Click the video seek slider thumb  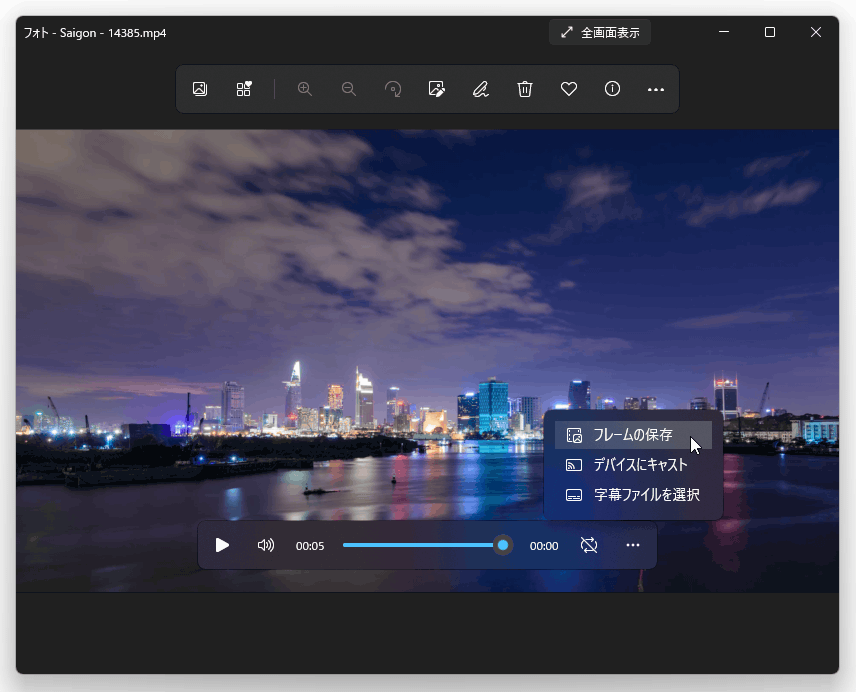click(503, 545)
